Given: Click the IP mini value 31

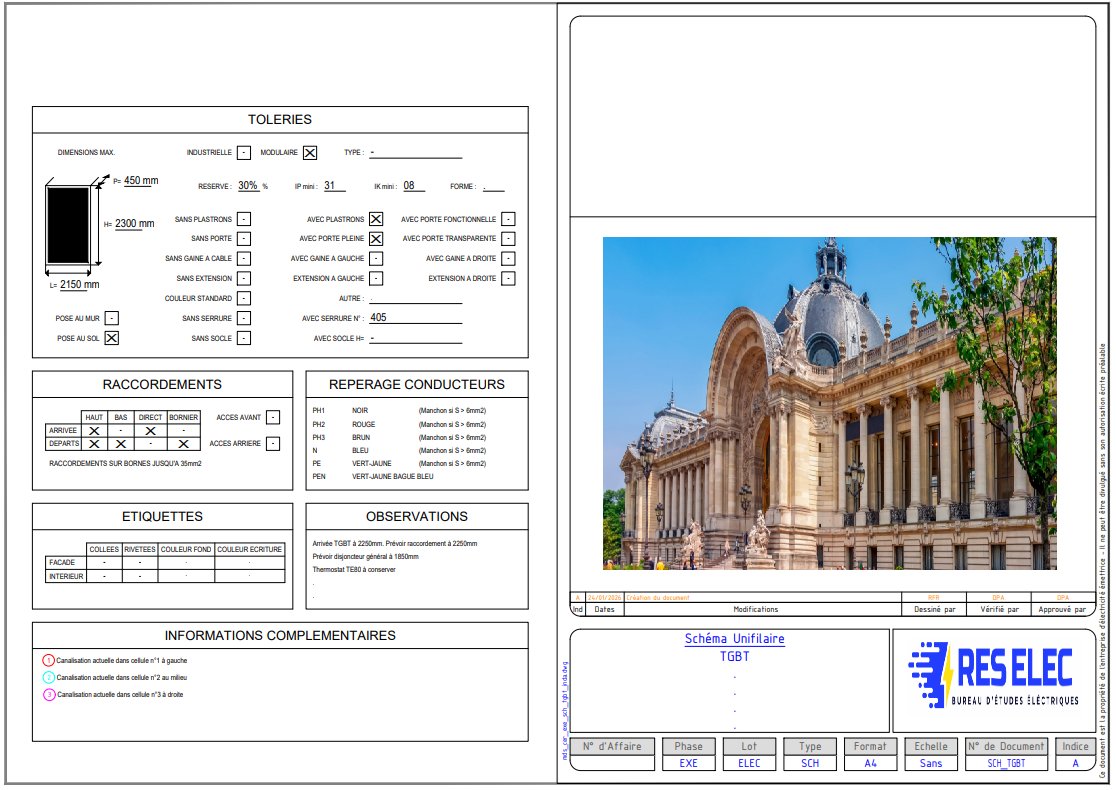Looking at the screenshot, I should pos(330,186).
